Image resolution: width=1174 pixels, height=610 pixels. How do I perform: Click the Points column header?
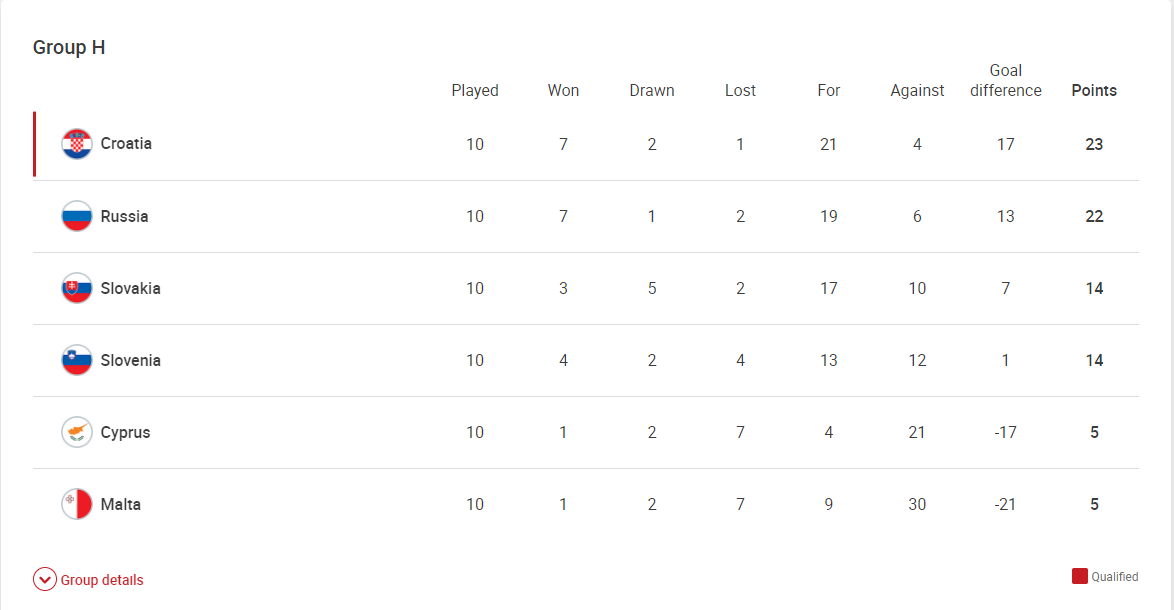[x=1094, y=91]
